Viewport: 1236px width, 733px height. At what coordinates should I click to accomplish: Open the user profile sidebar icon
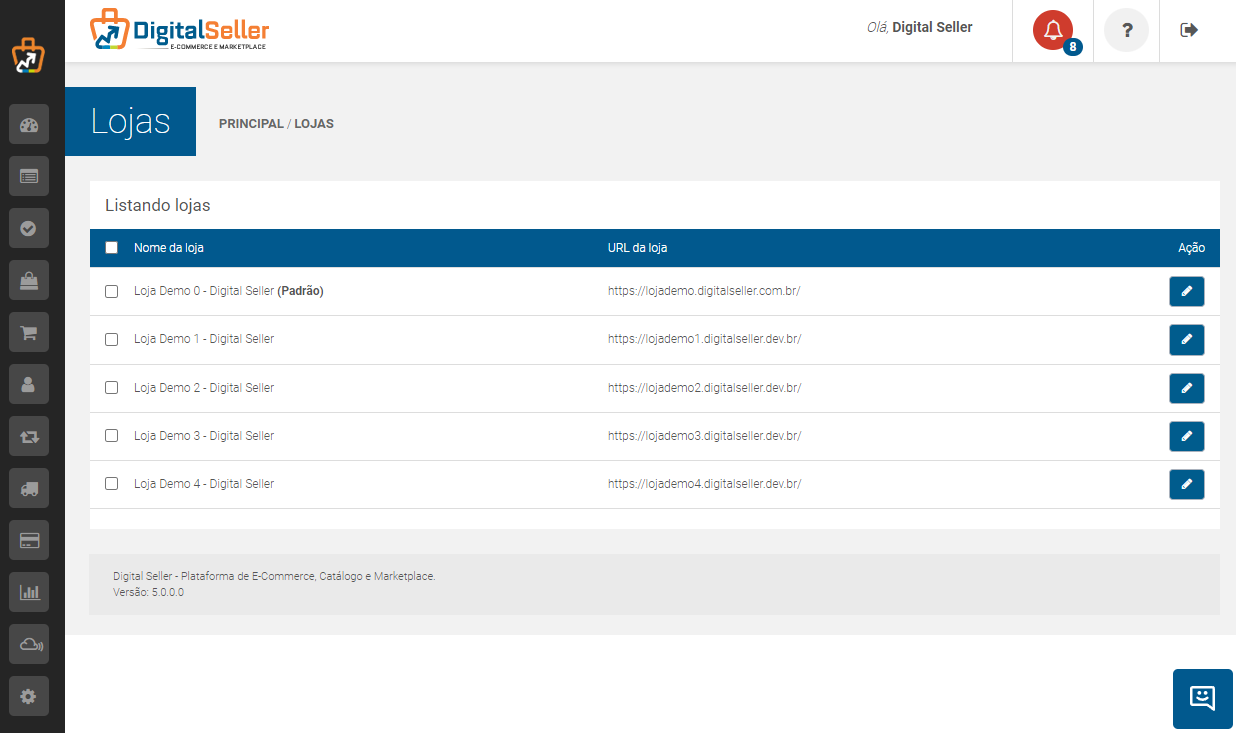pos(28,384)
